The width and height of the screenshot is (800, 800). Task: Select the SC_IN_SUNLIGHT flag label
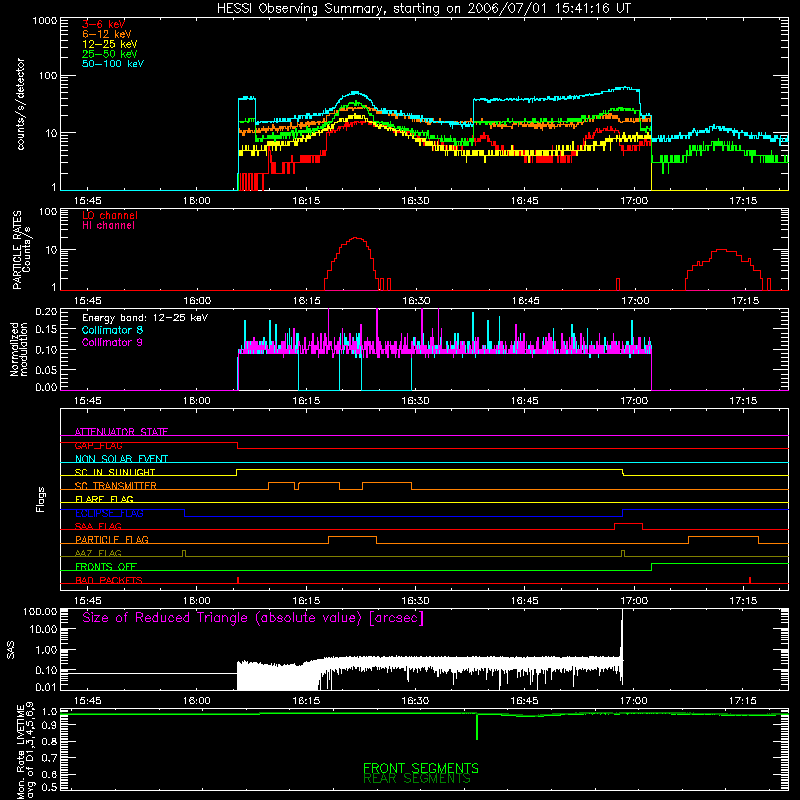coord(115,472)
